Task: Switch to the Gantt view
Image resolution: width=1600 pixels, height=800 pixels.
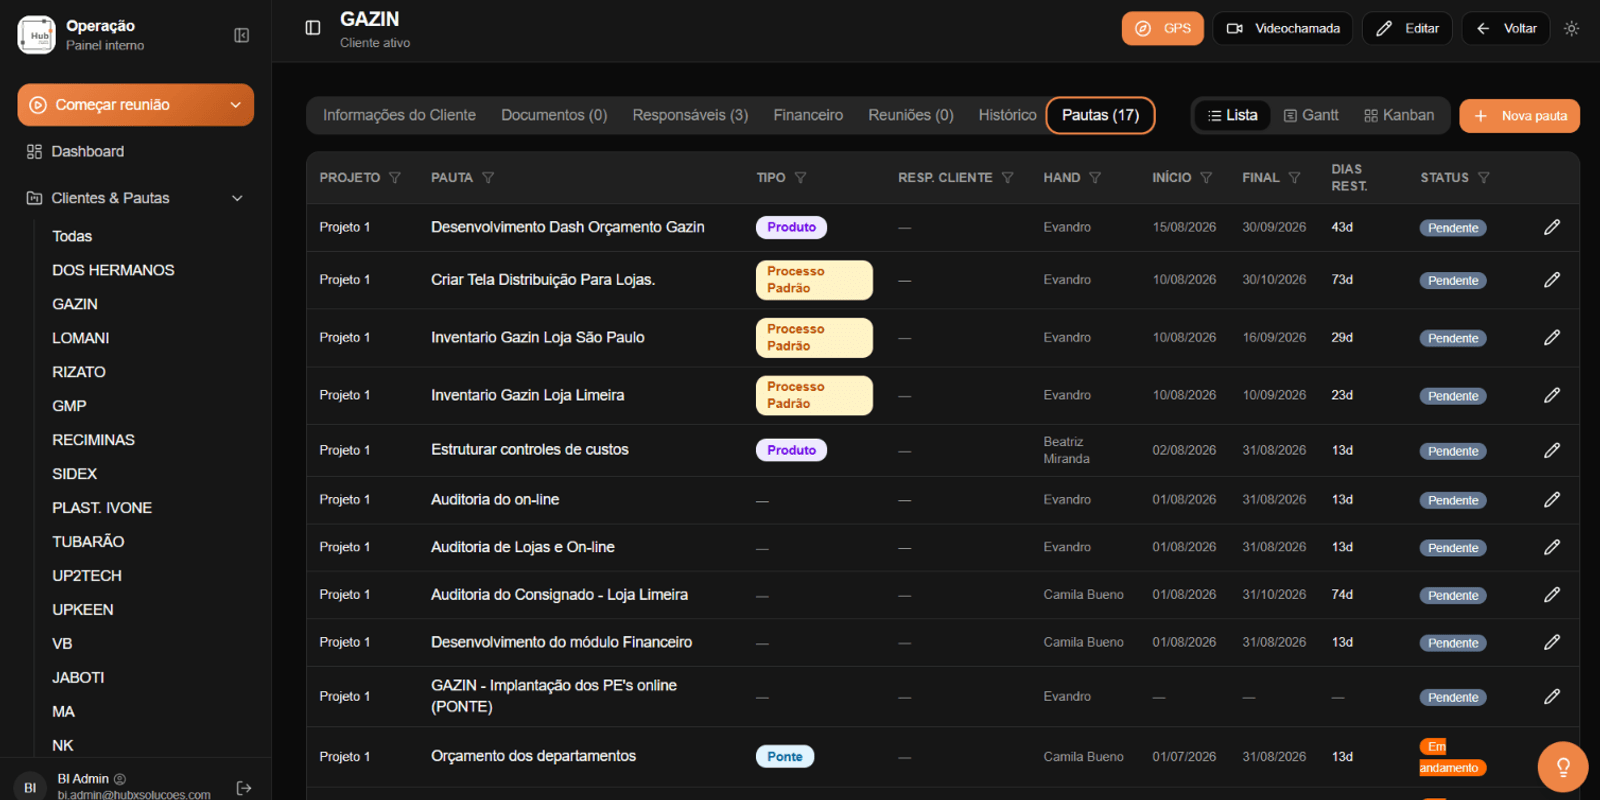Action: 1311,116
